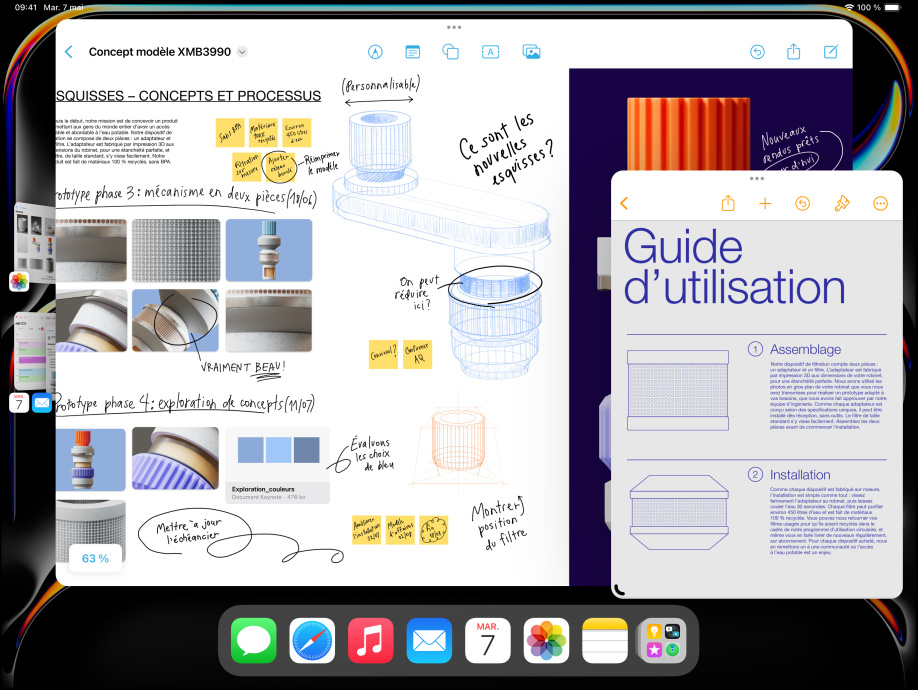Launch Safari from the dock
Image resolution: width=918 pixels, height=690 pixels.
312,640
